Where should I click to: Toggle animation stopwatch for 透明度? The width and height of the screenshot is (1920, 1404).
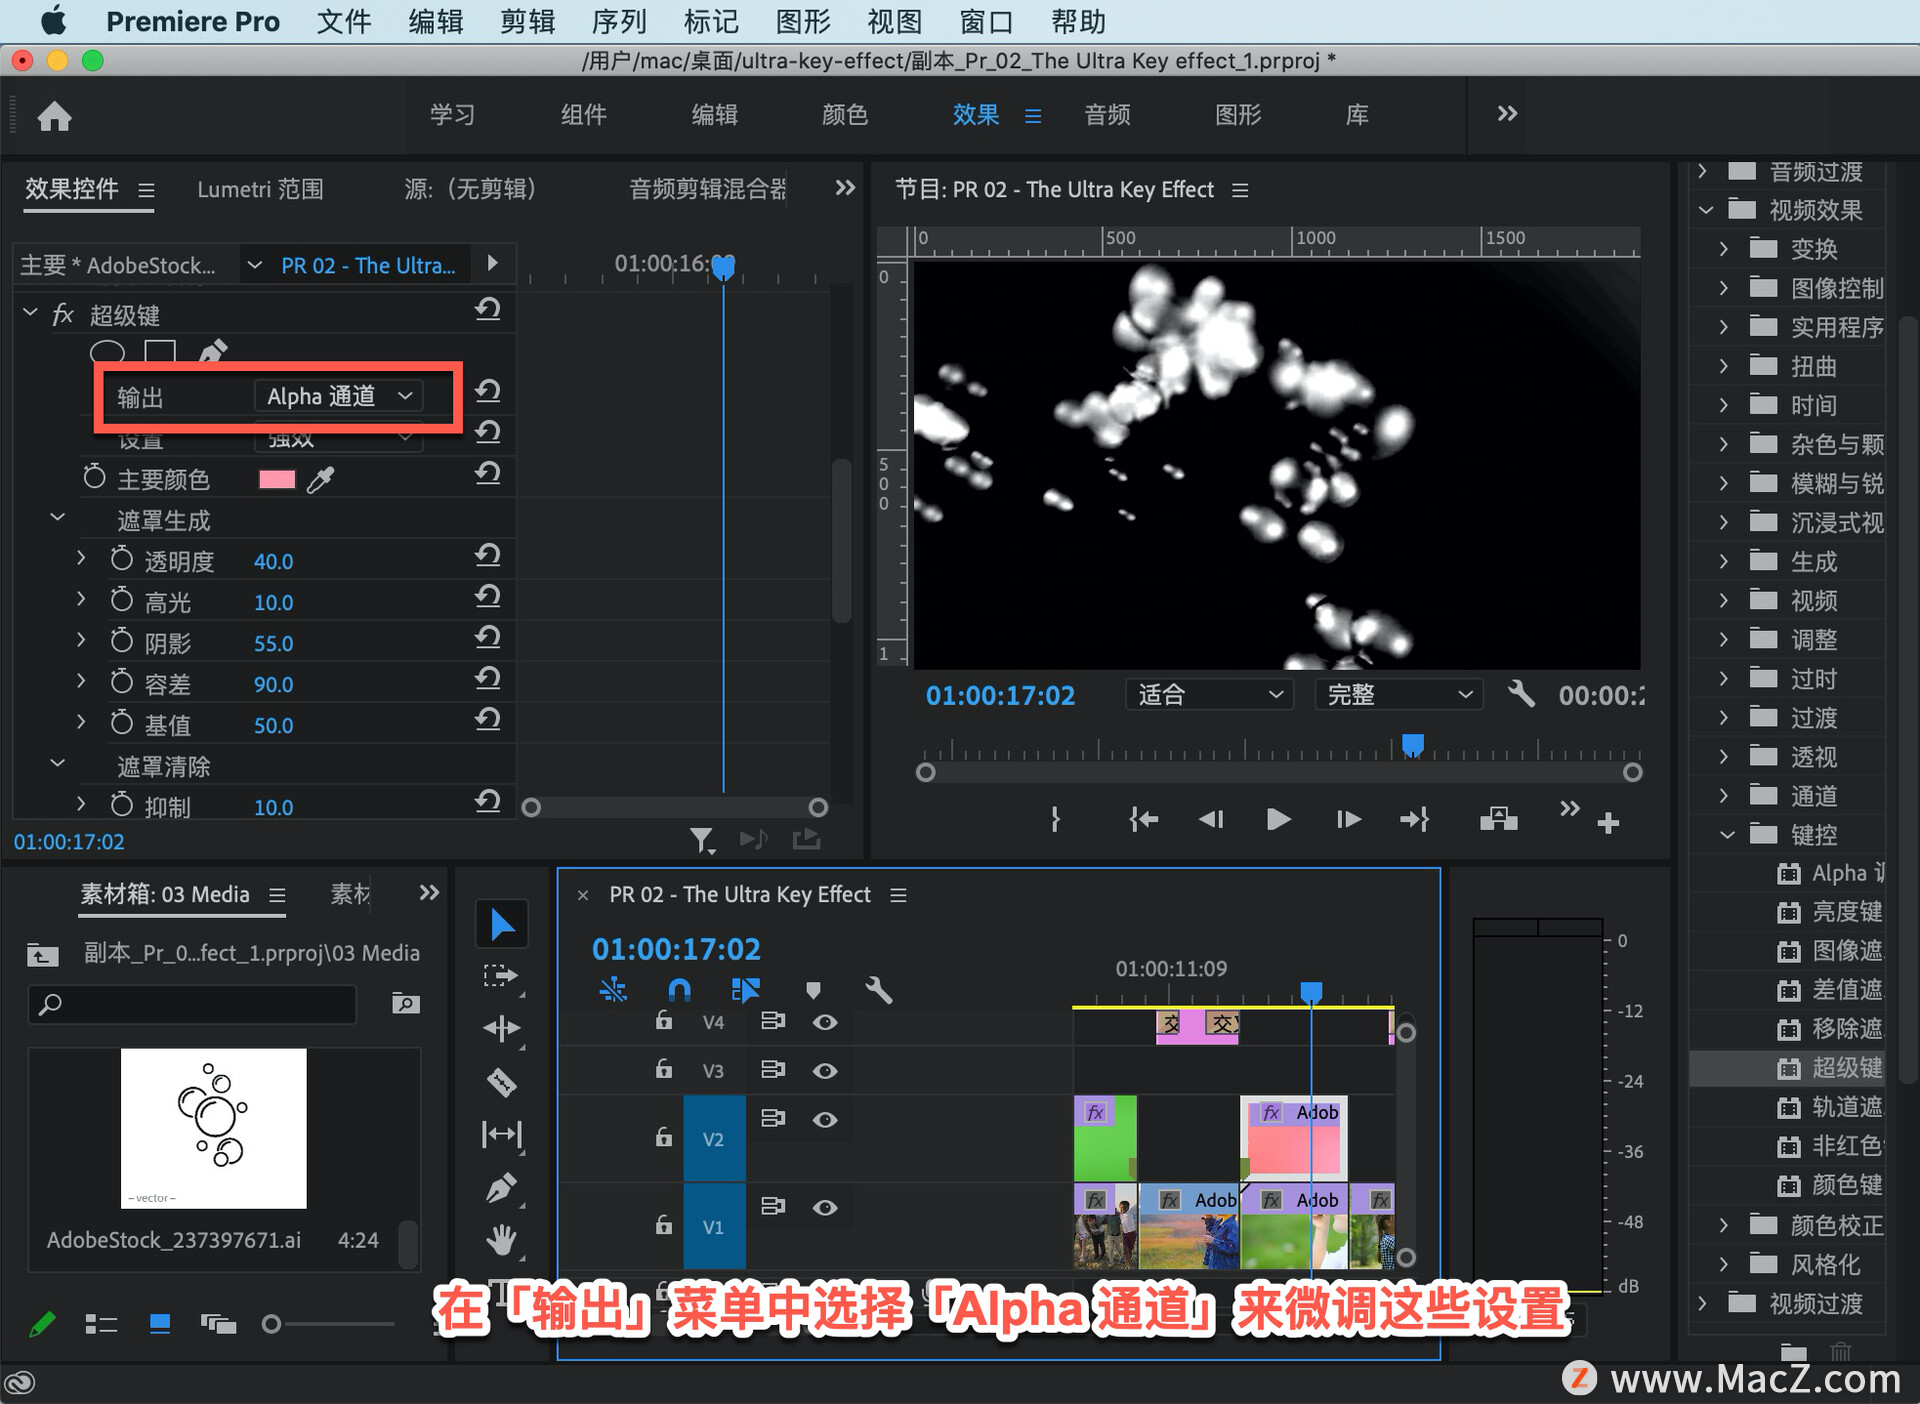(x=121, y=559)
